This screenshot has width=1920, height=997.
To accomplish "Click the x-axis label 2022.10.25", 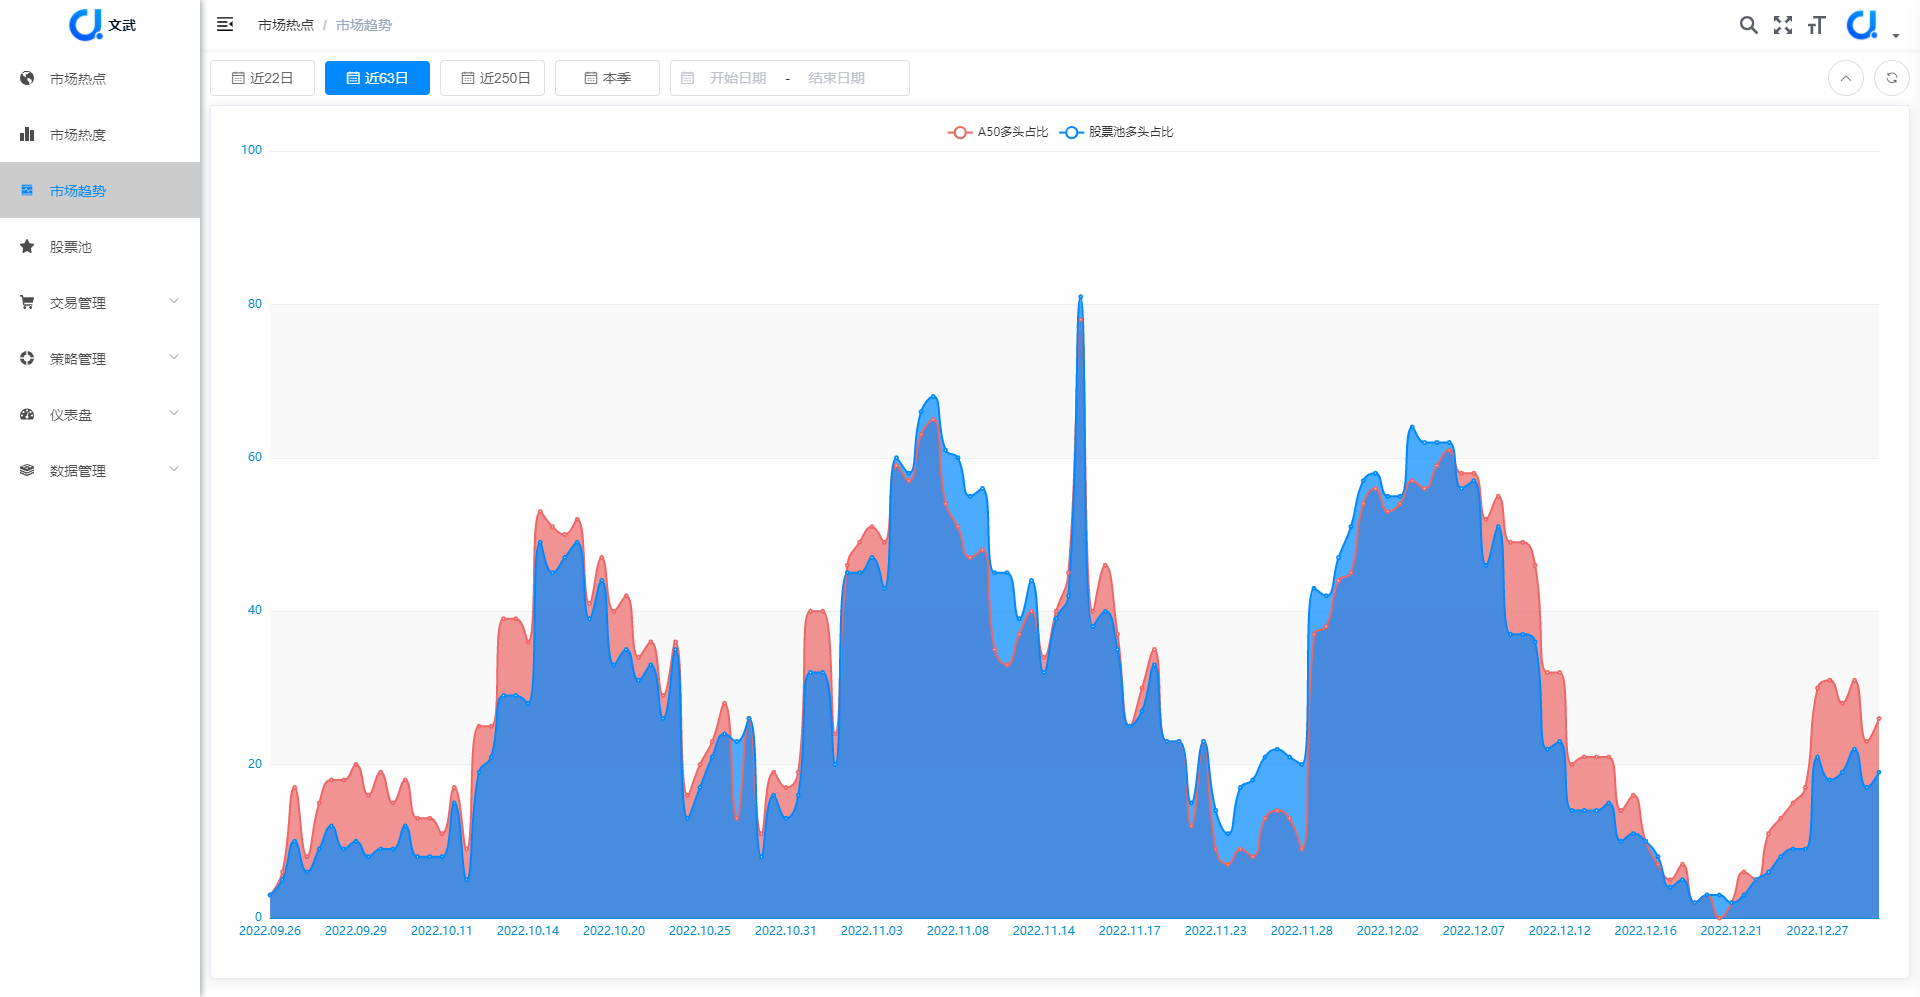I will point(700,931).
